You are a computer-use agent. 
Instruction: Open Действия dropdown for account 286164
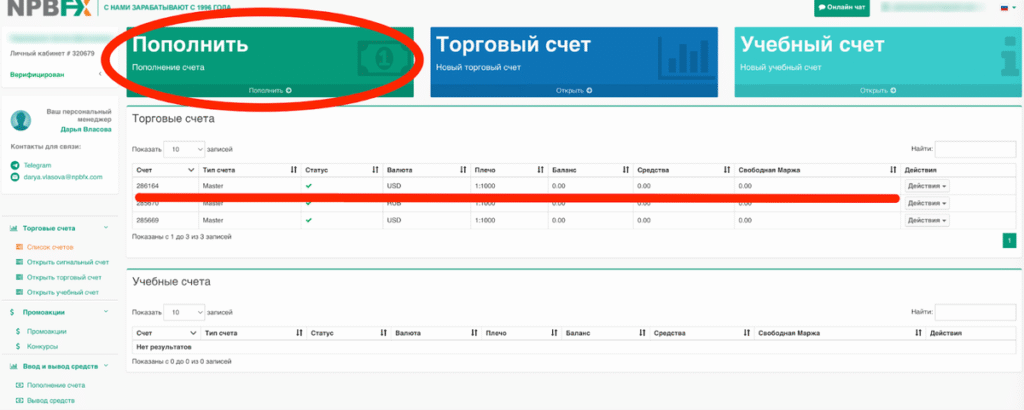[x=926, y=186]
